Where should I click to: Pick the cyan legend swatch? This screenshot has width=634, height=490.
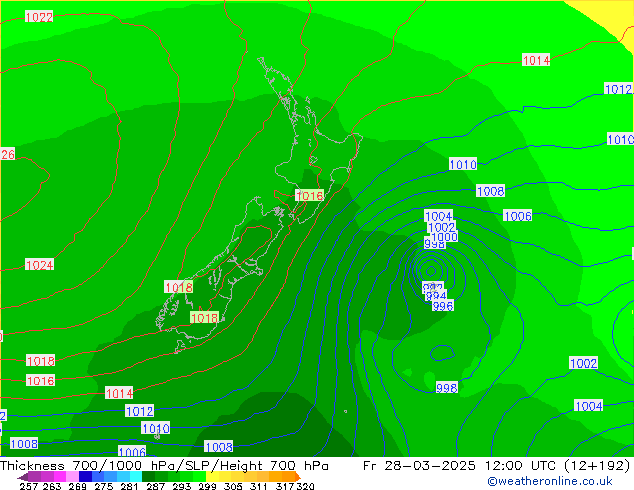pyautogui.click(x=136, y=476)
